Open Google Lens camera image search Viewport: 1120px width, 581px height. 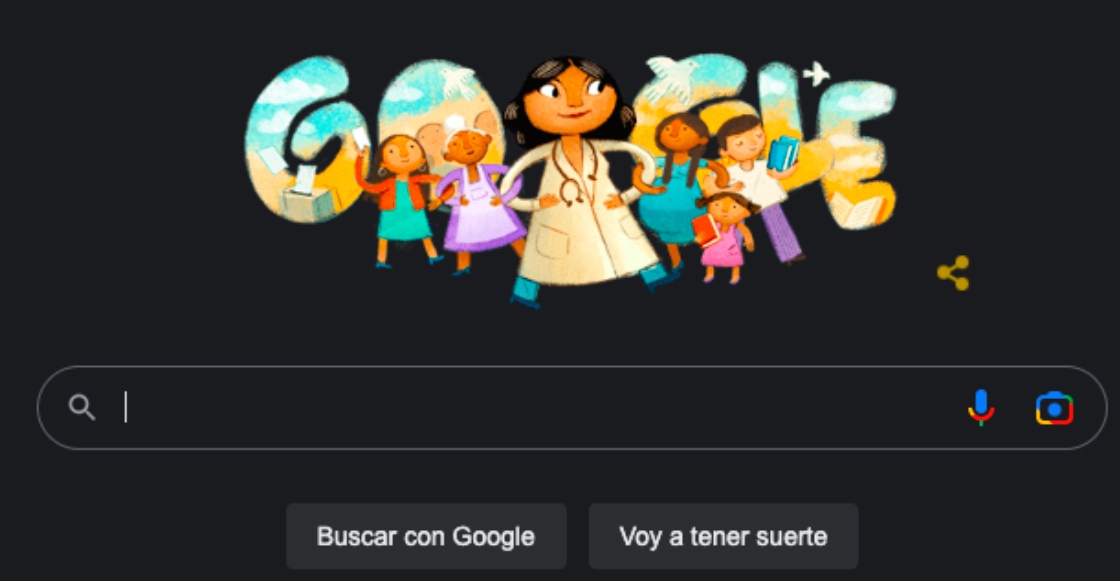point(1054,408)
